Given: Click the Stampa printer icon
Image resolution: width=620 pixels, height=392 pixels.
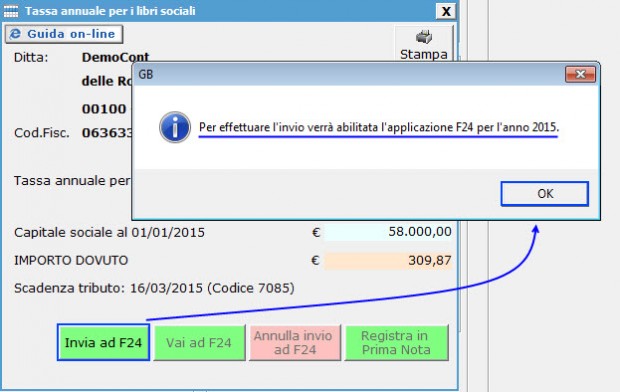Looking at the screenshot, I should 424,37.
